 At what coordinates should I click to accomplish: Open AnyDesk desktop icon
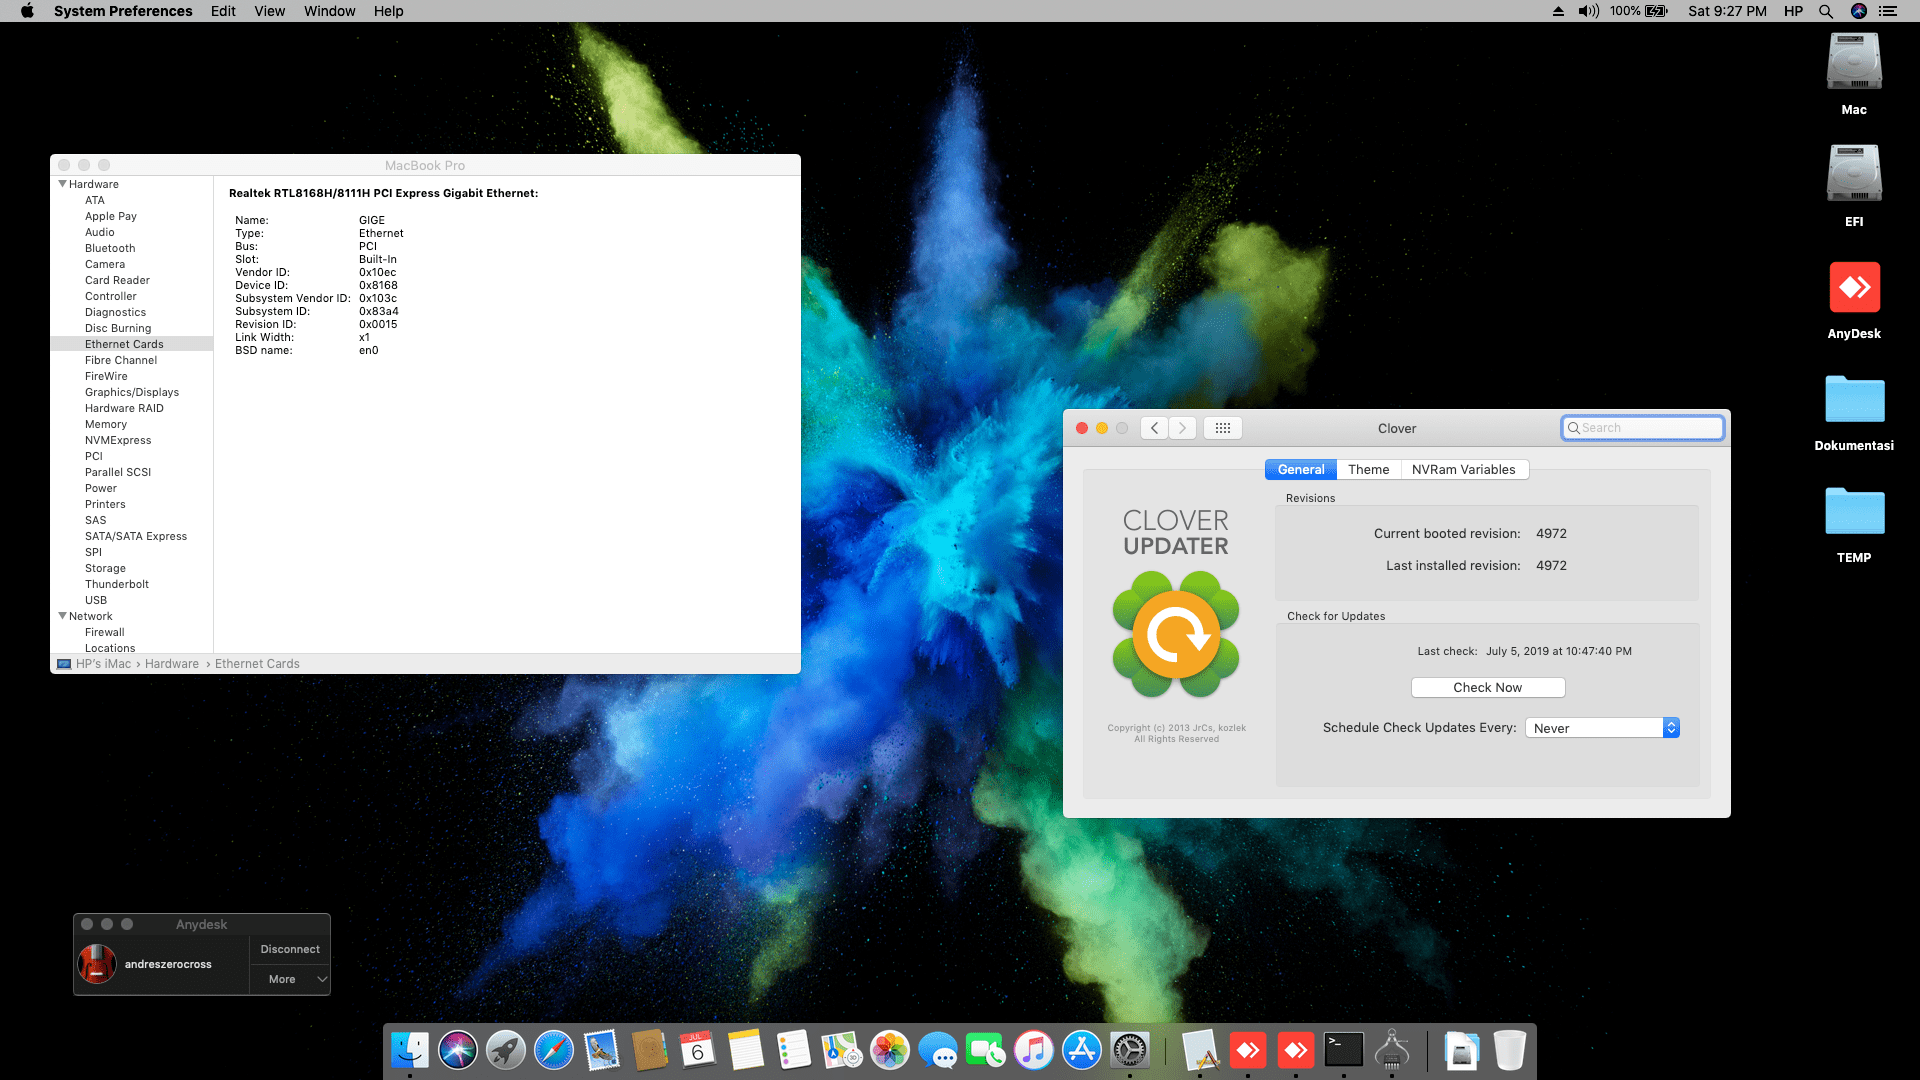pos(1854,288)
